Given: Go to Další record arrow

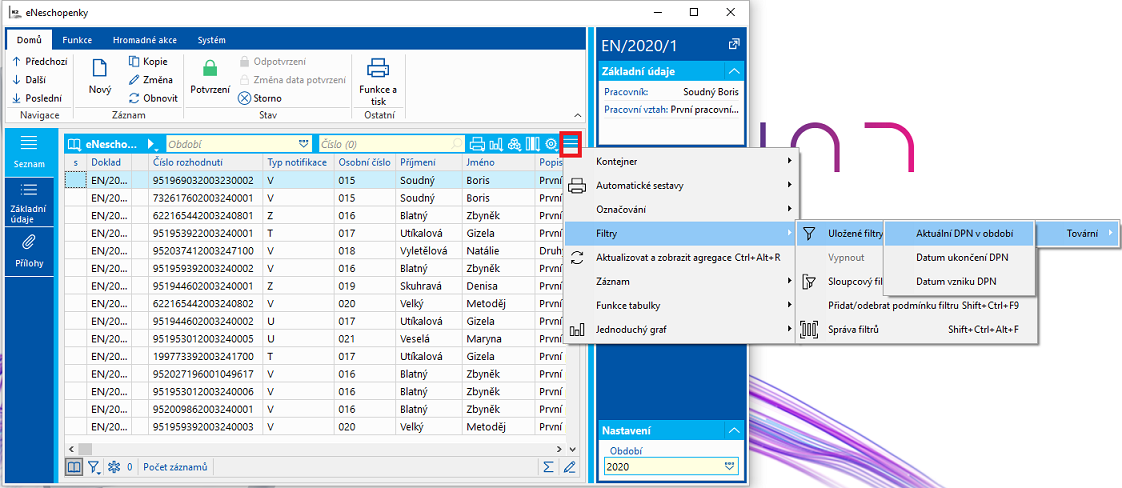Looking at the screenshot, I should [16, 80].
